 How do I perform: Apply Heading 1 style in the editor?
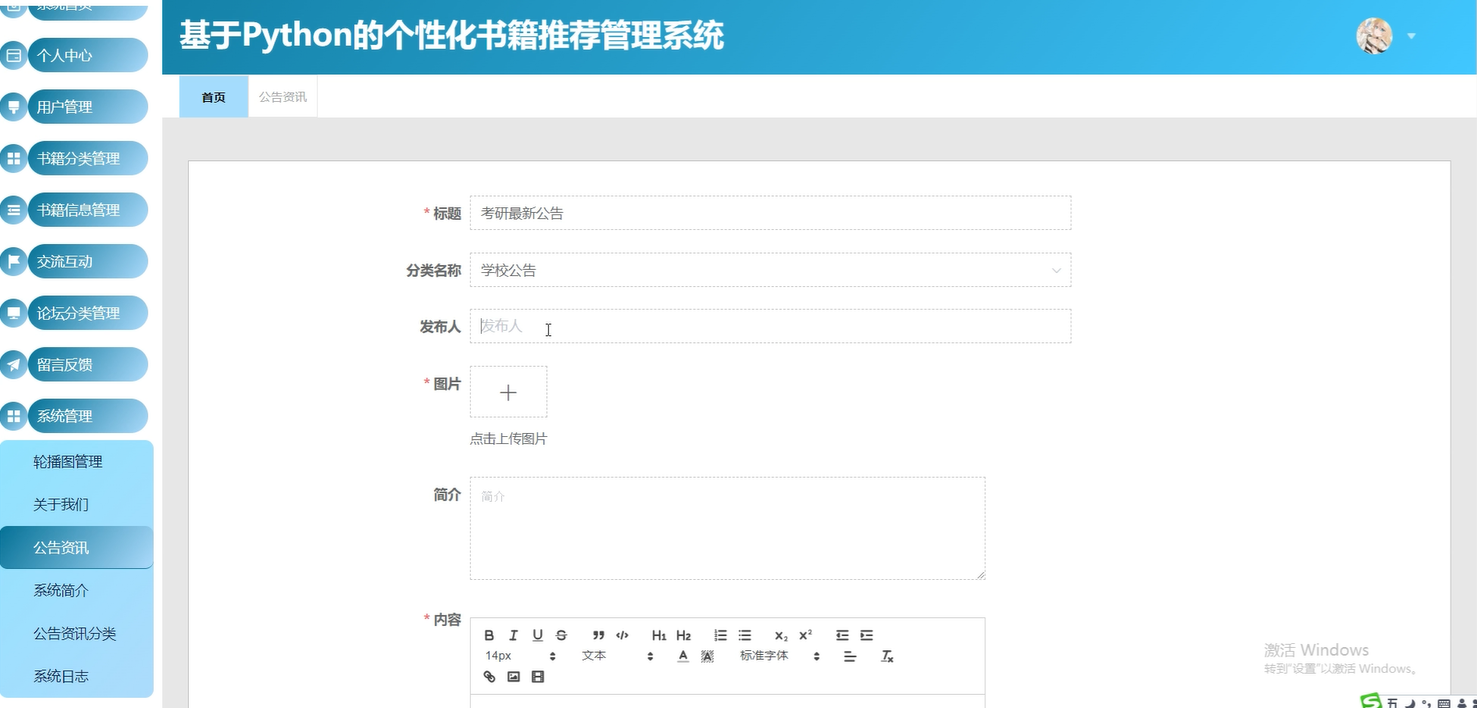[658, 635]
